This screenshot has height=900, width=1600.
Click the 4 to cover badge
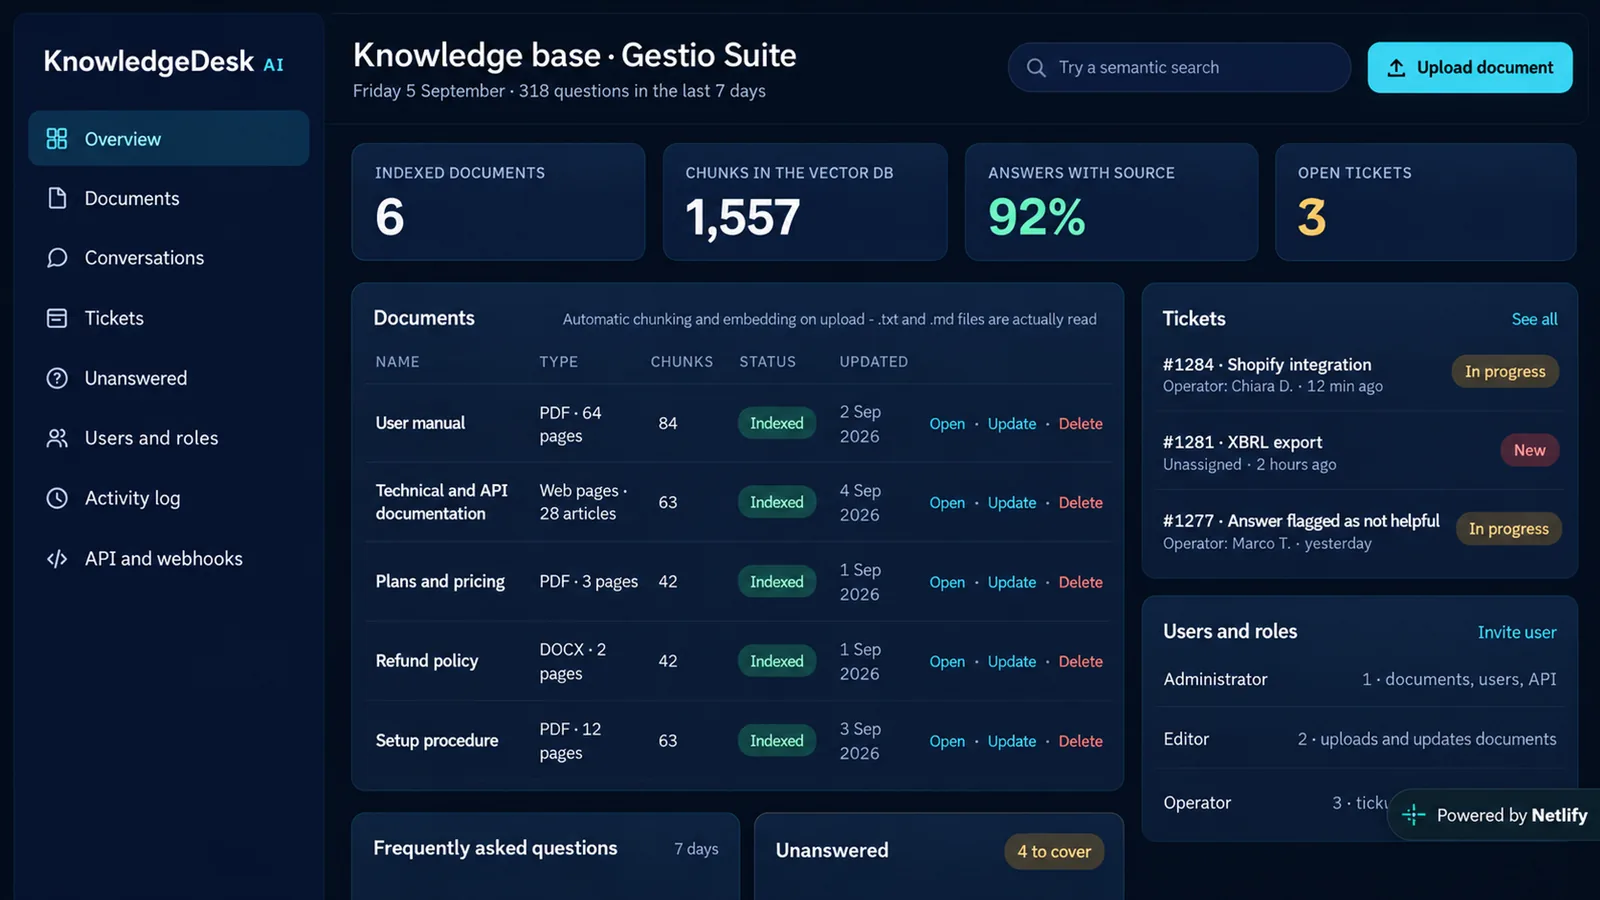tap(1054, 851)
